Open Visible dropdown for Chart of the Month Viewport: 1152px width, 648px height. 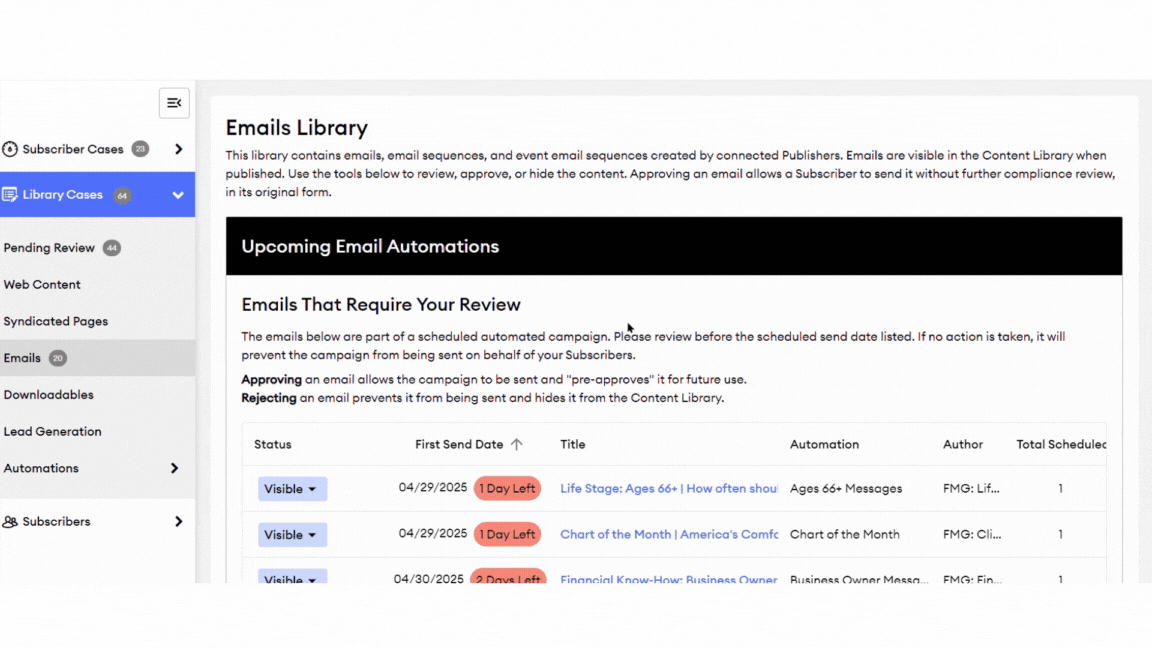coord(292,535)
